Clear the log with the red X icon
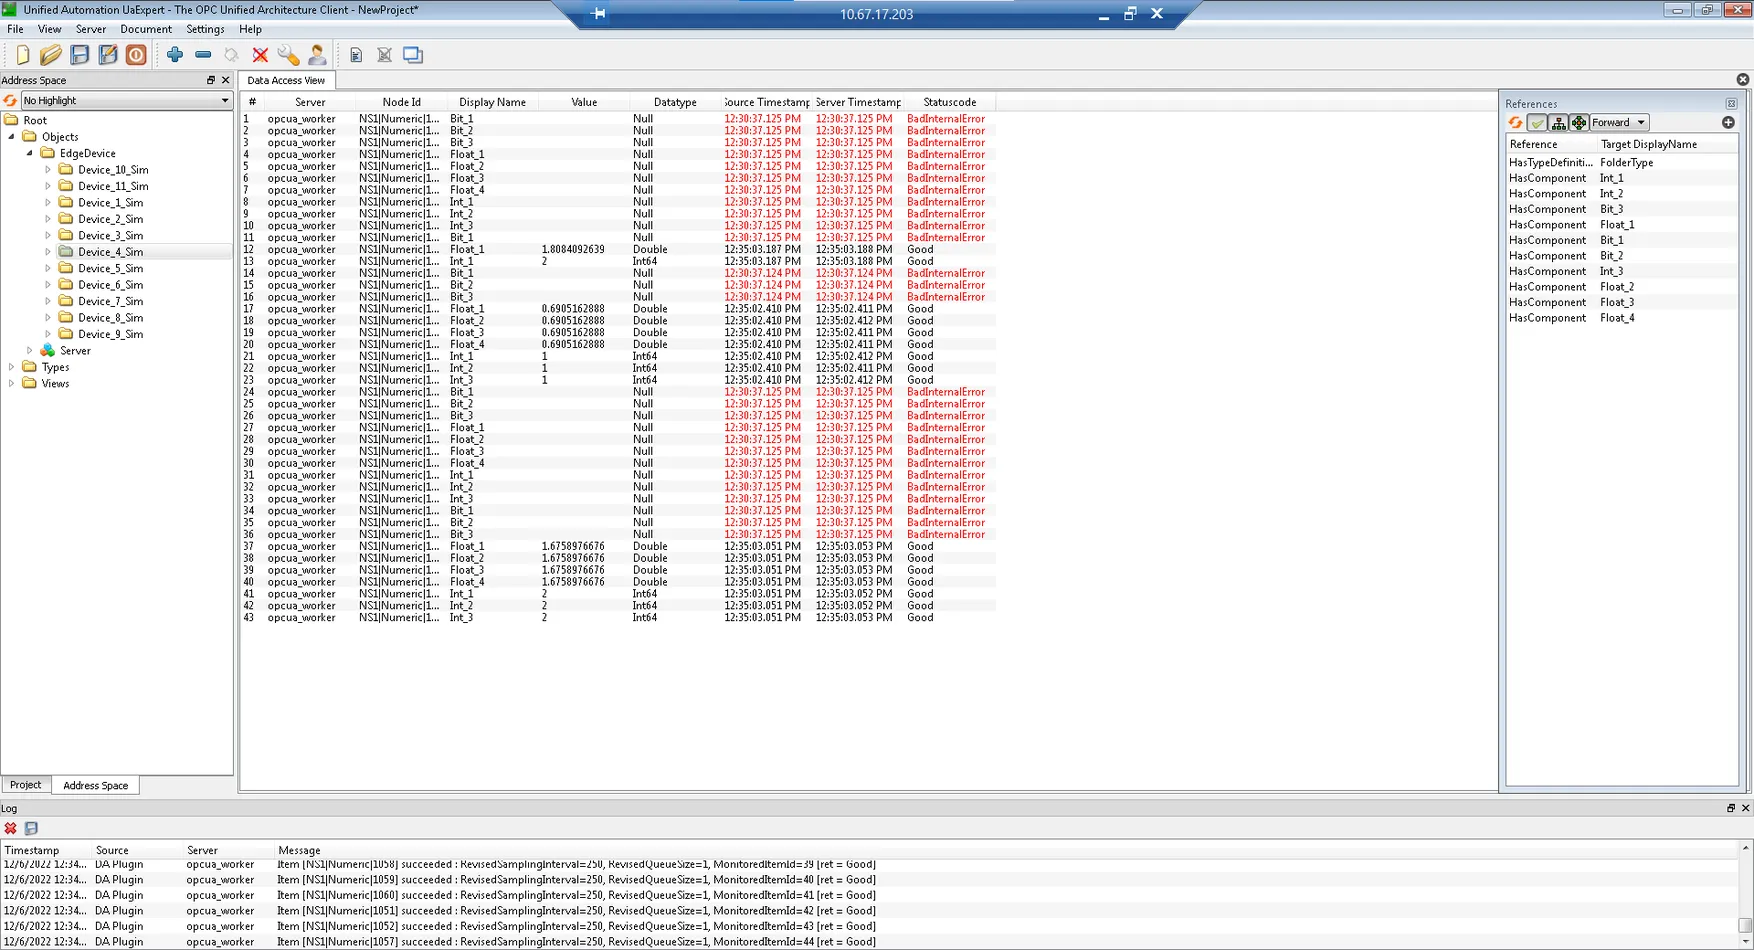The width and height of the screenshot is (1754, 950). 10,828
